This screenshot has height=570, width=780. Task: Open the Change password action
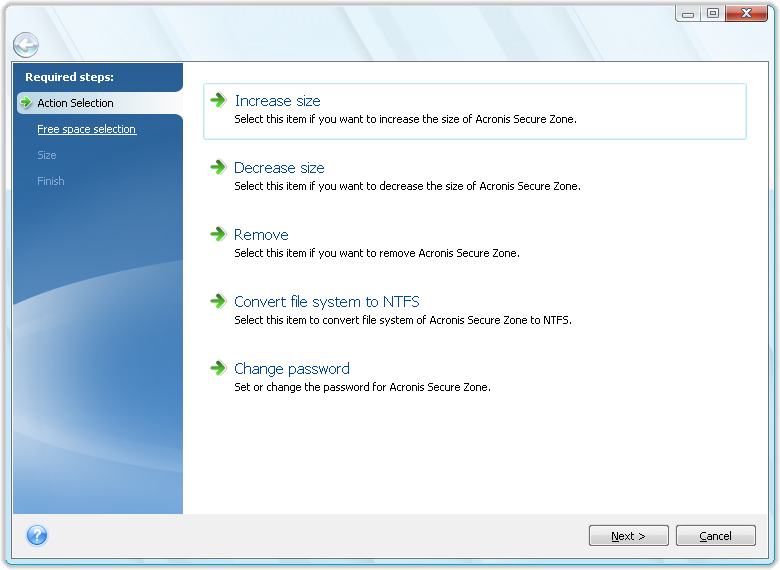point(292,369)
